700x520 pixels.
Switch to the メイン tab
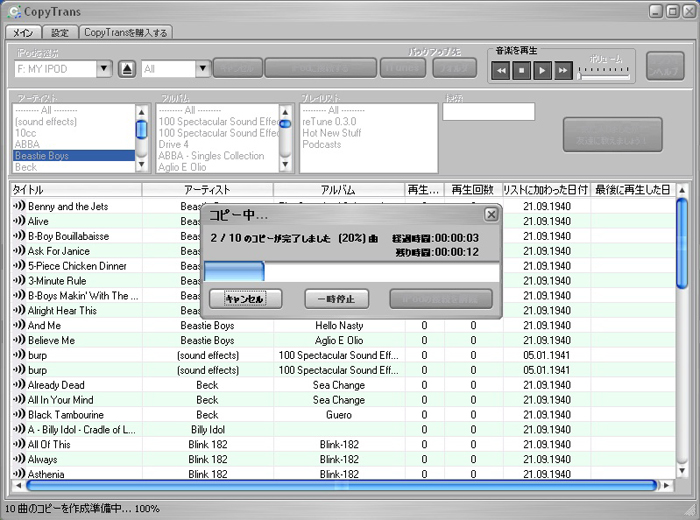tap(23, 33)
